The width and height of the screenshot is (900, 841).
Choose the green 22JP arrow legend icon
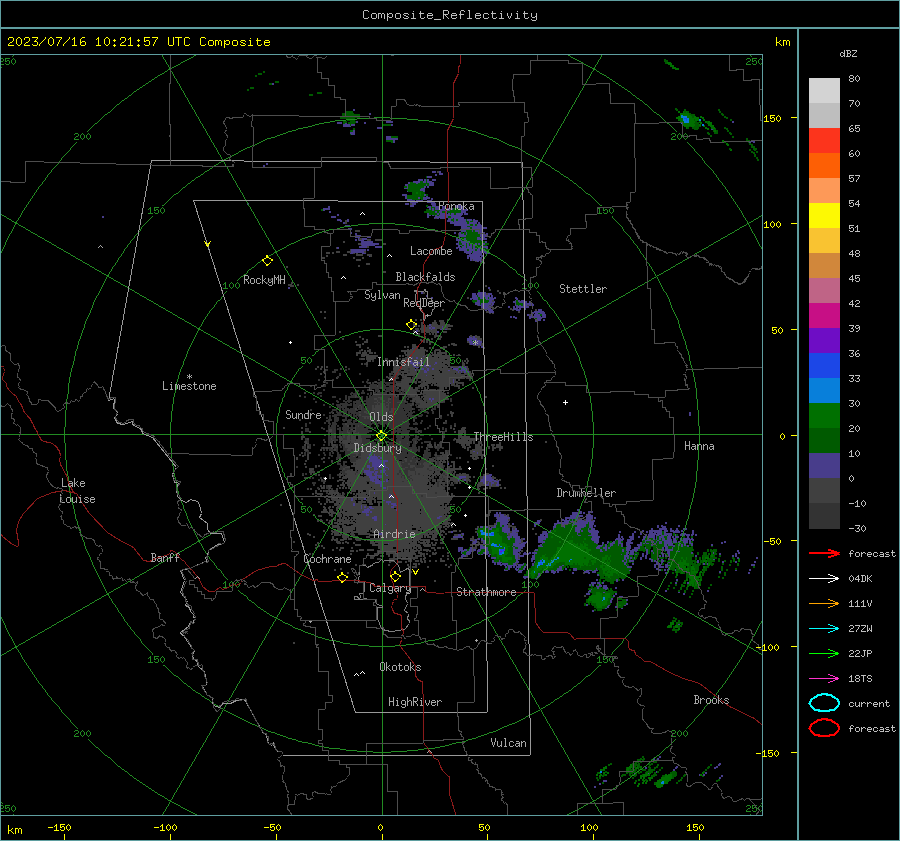point(824,653)
